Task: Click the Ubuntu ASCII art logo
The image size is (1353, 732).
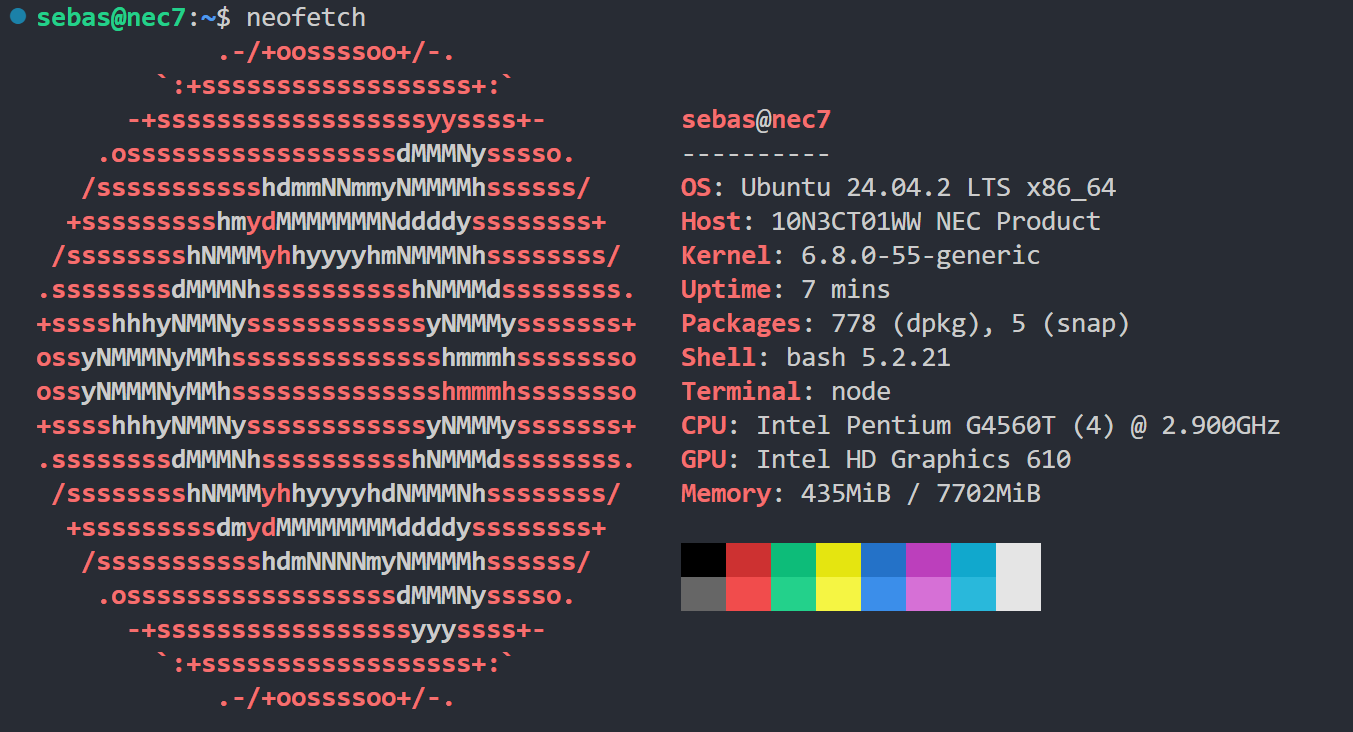Action: tap(336, 375)
